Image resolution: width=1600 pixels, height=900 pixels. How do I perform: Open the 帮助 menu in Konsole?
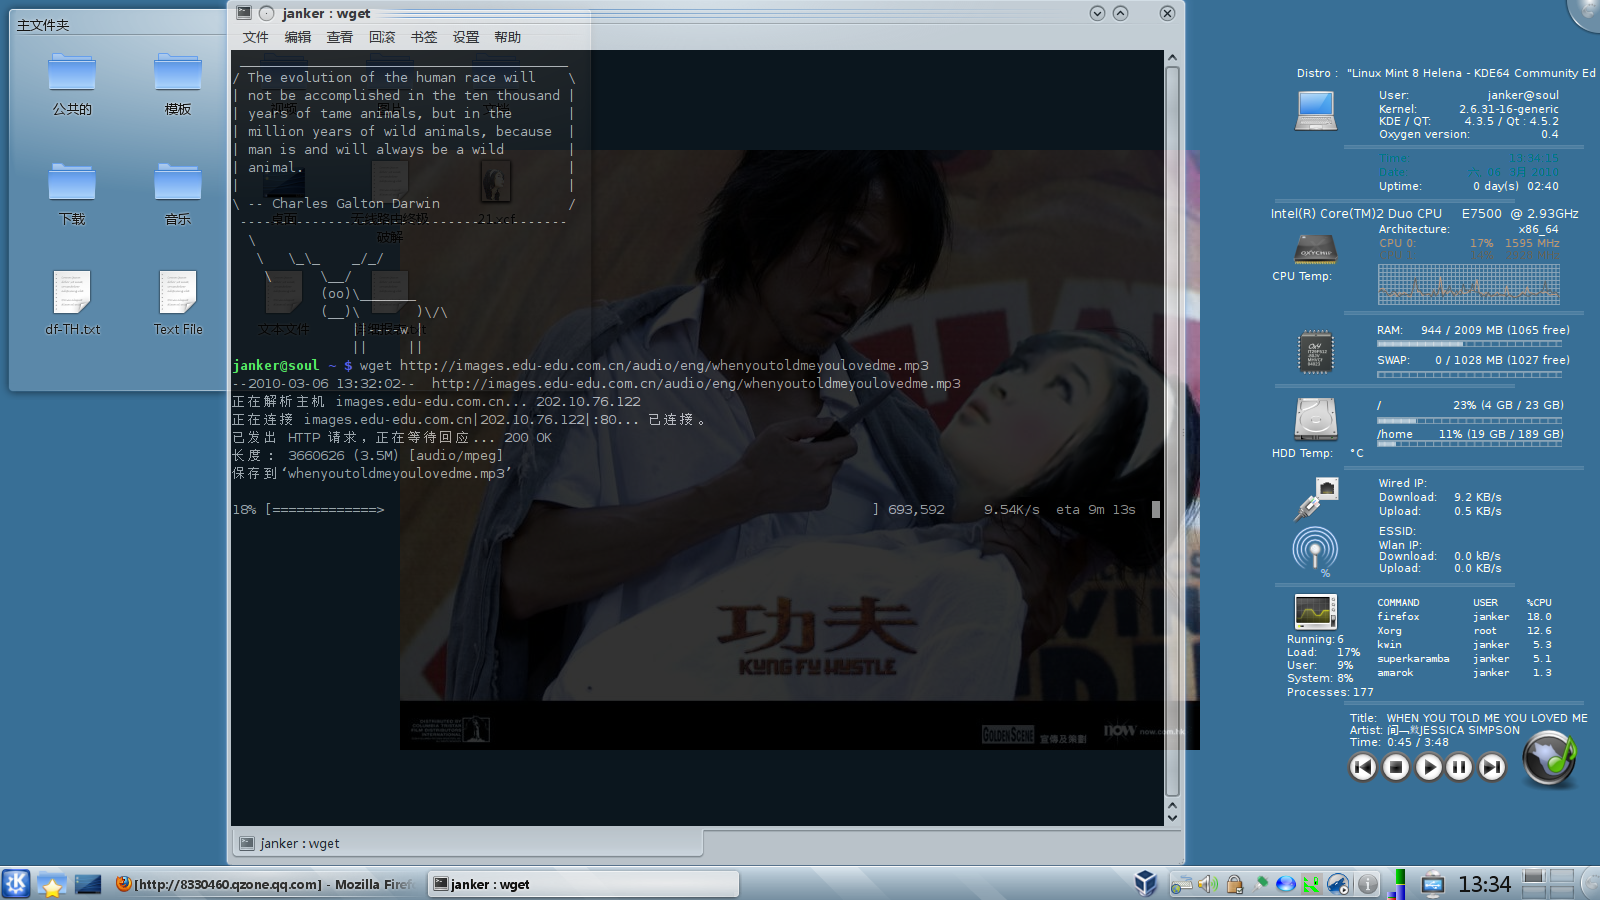click(508, 37)
